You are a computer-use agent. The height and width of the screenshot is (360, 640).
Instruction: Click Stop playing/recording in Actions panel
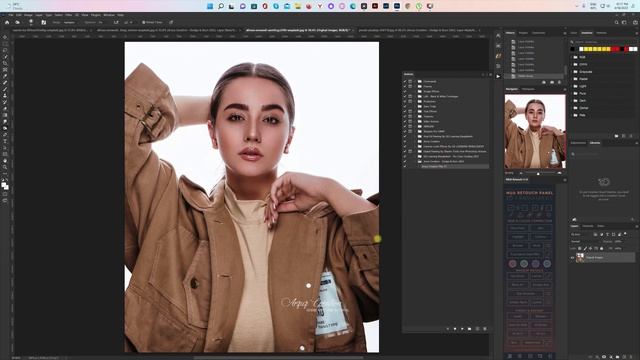(x=448, y=329)
